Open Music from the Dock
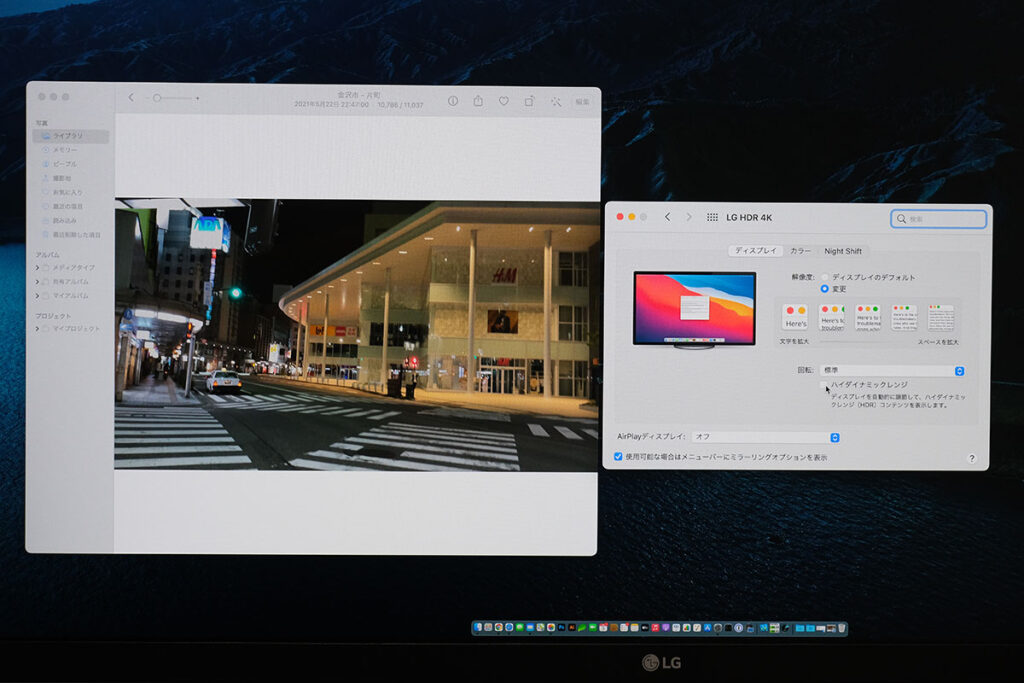1024x683 pixels. click(656, 628)
